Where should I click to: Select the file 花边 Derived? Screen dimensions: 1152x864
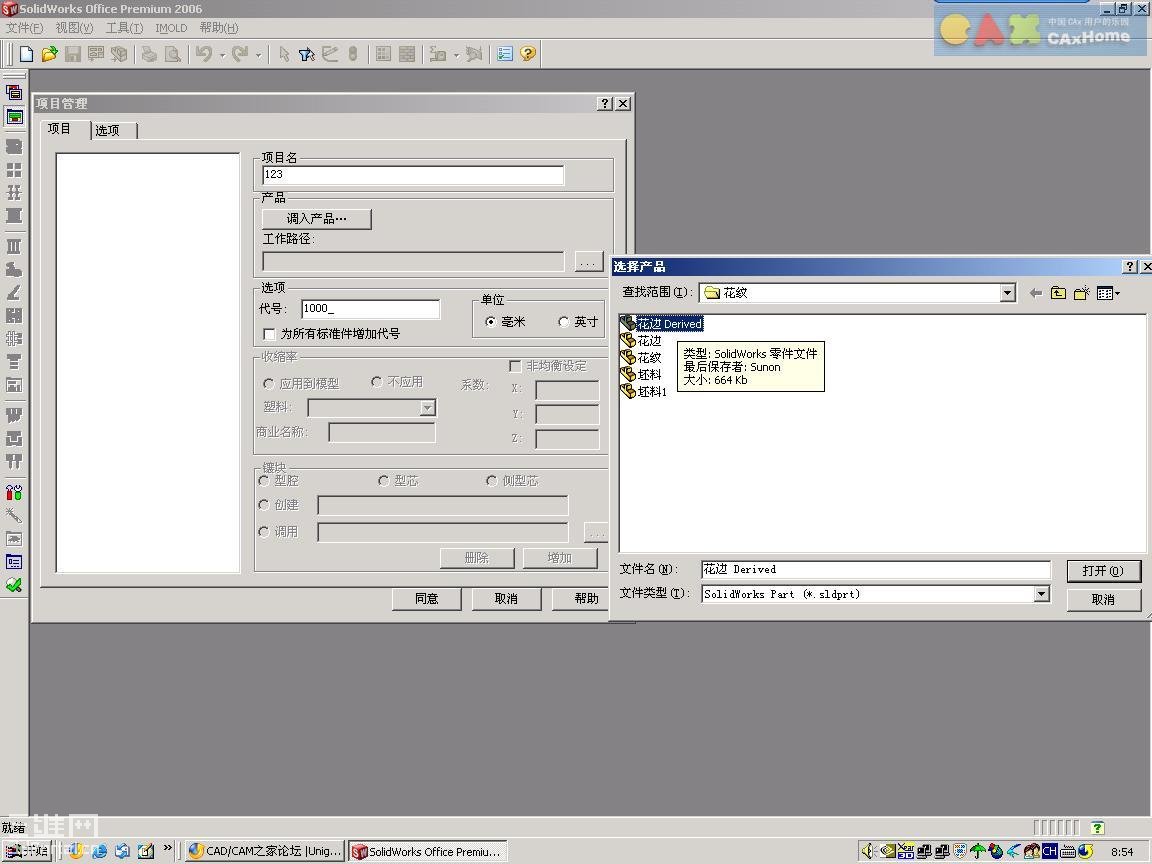point(661,323)
